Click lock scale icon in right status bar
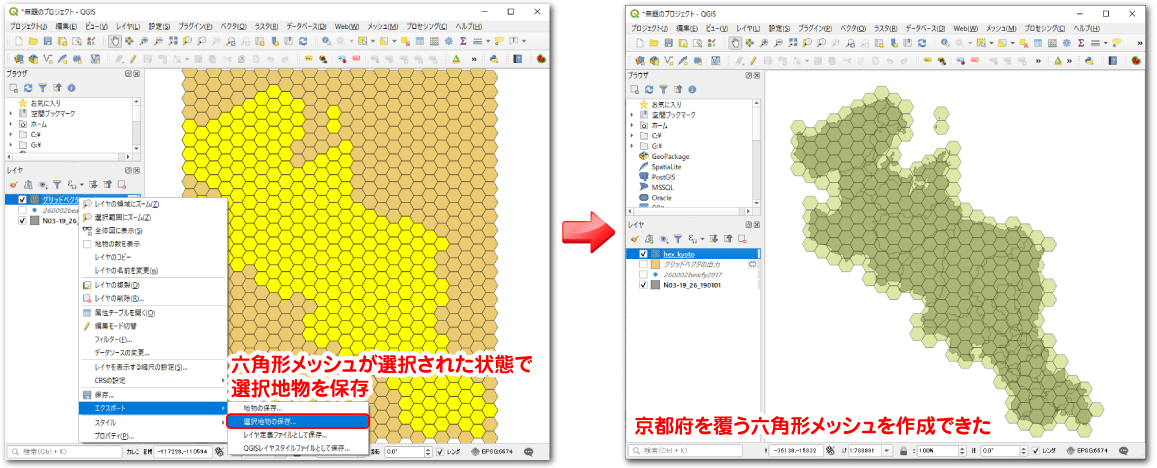 (905, 450)
